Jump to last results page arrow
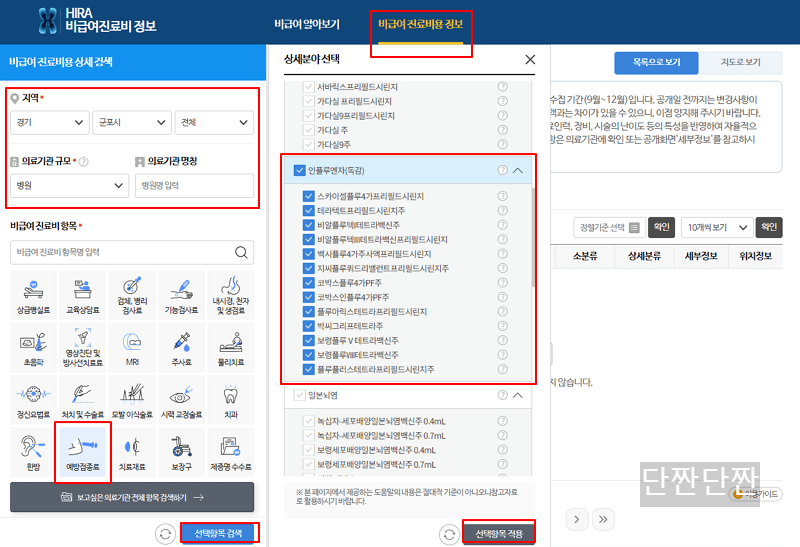 click(x=604, y=519)
